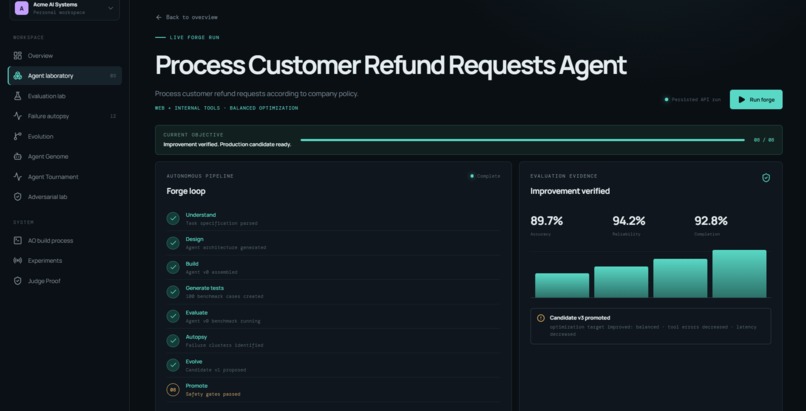Click the current objective progress bar

click(522, 140)
